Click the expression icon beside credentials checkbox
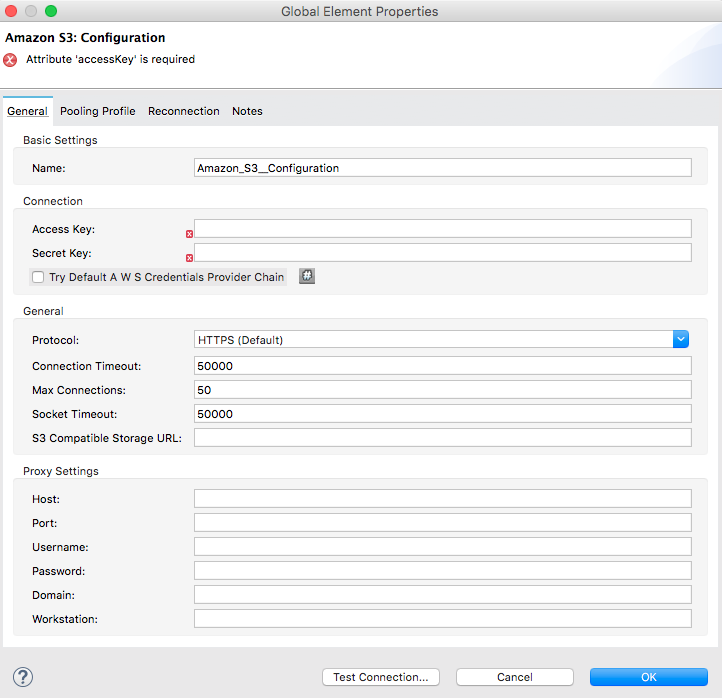The height and width of the screenshot is (698, 722). [x=307, y=276]
